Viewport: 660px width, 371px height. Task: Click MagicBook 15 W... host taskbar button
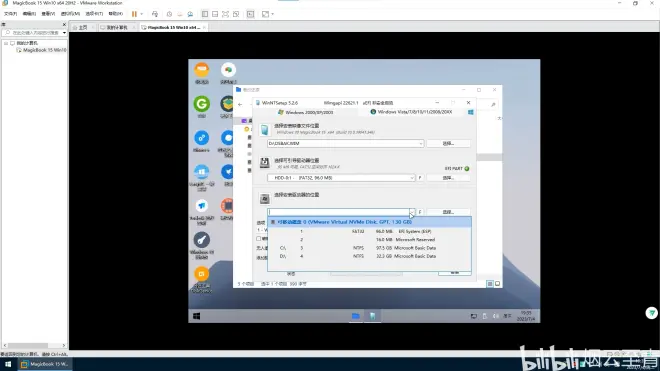[x=45, y=364]
